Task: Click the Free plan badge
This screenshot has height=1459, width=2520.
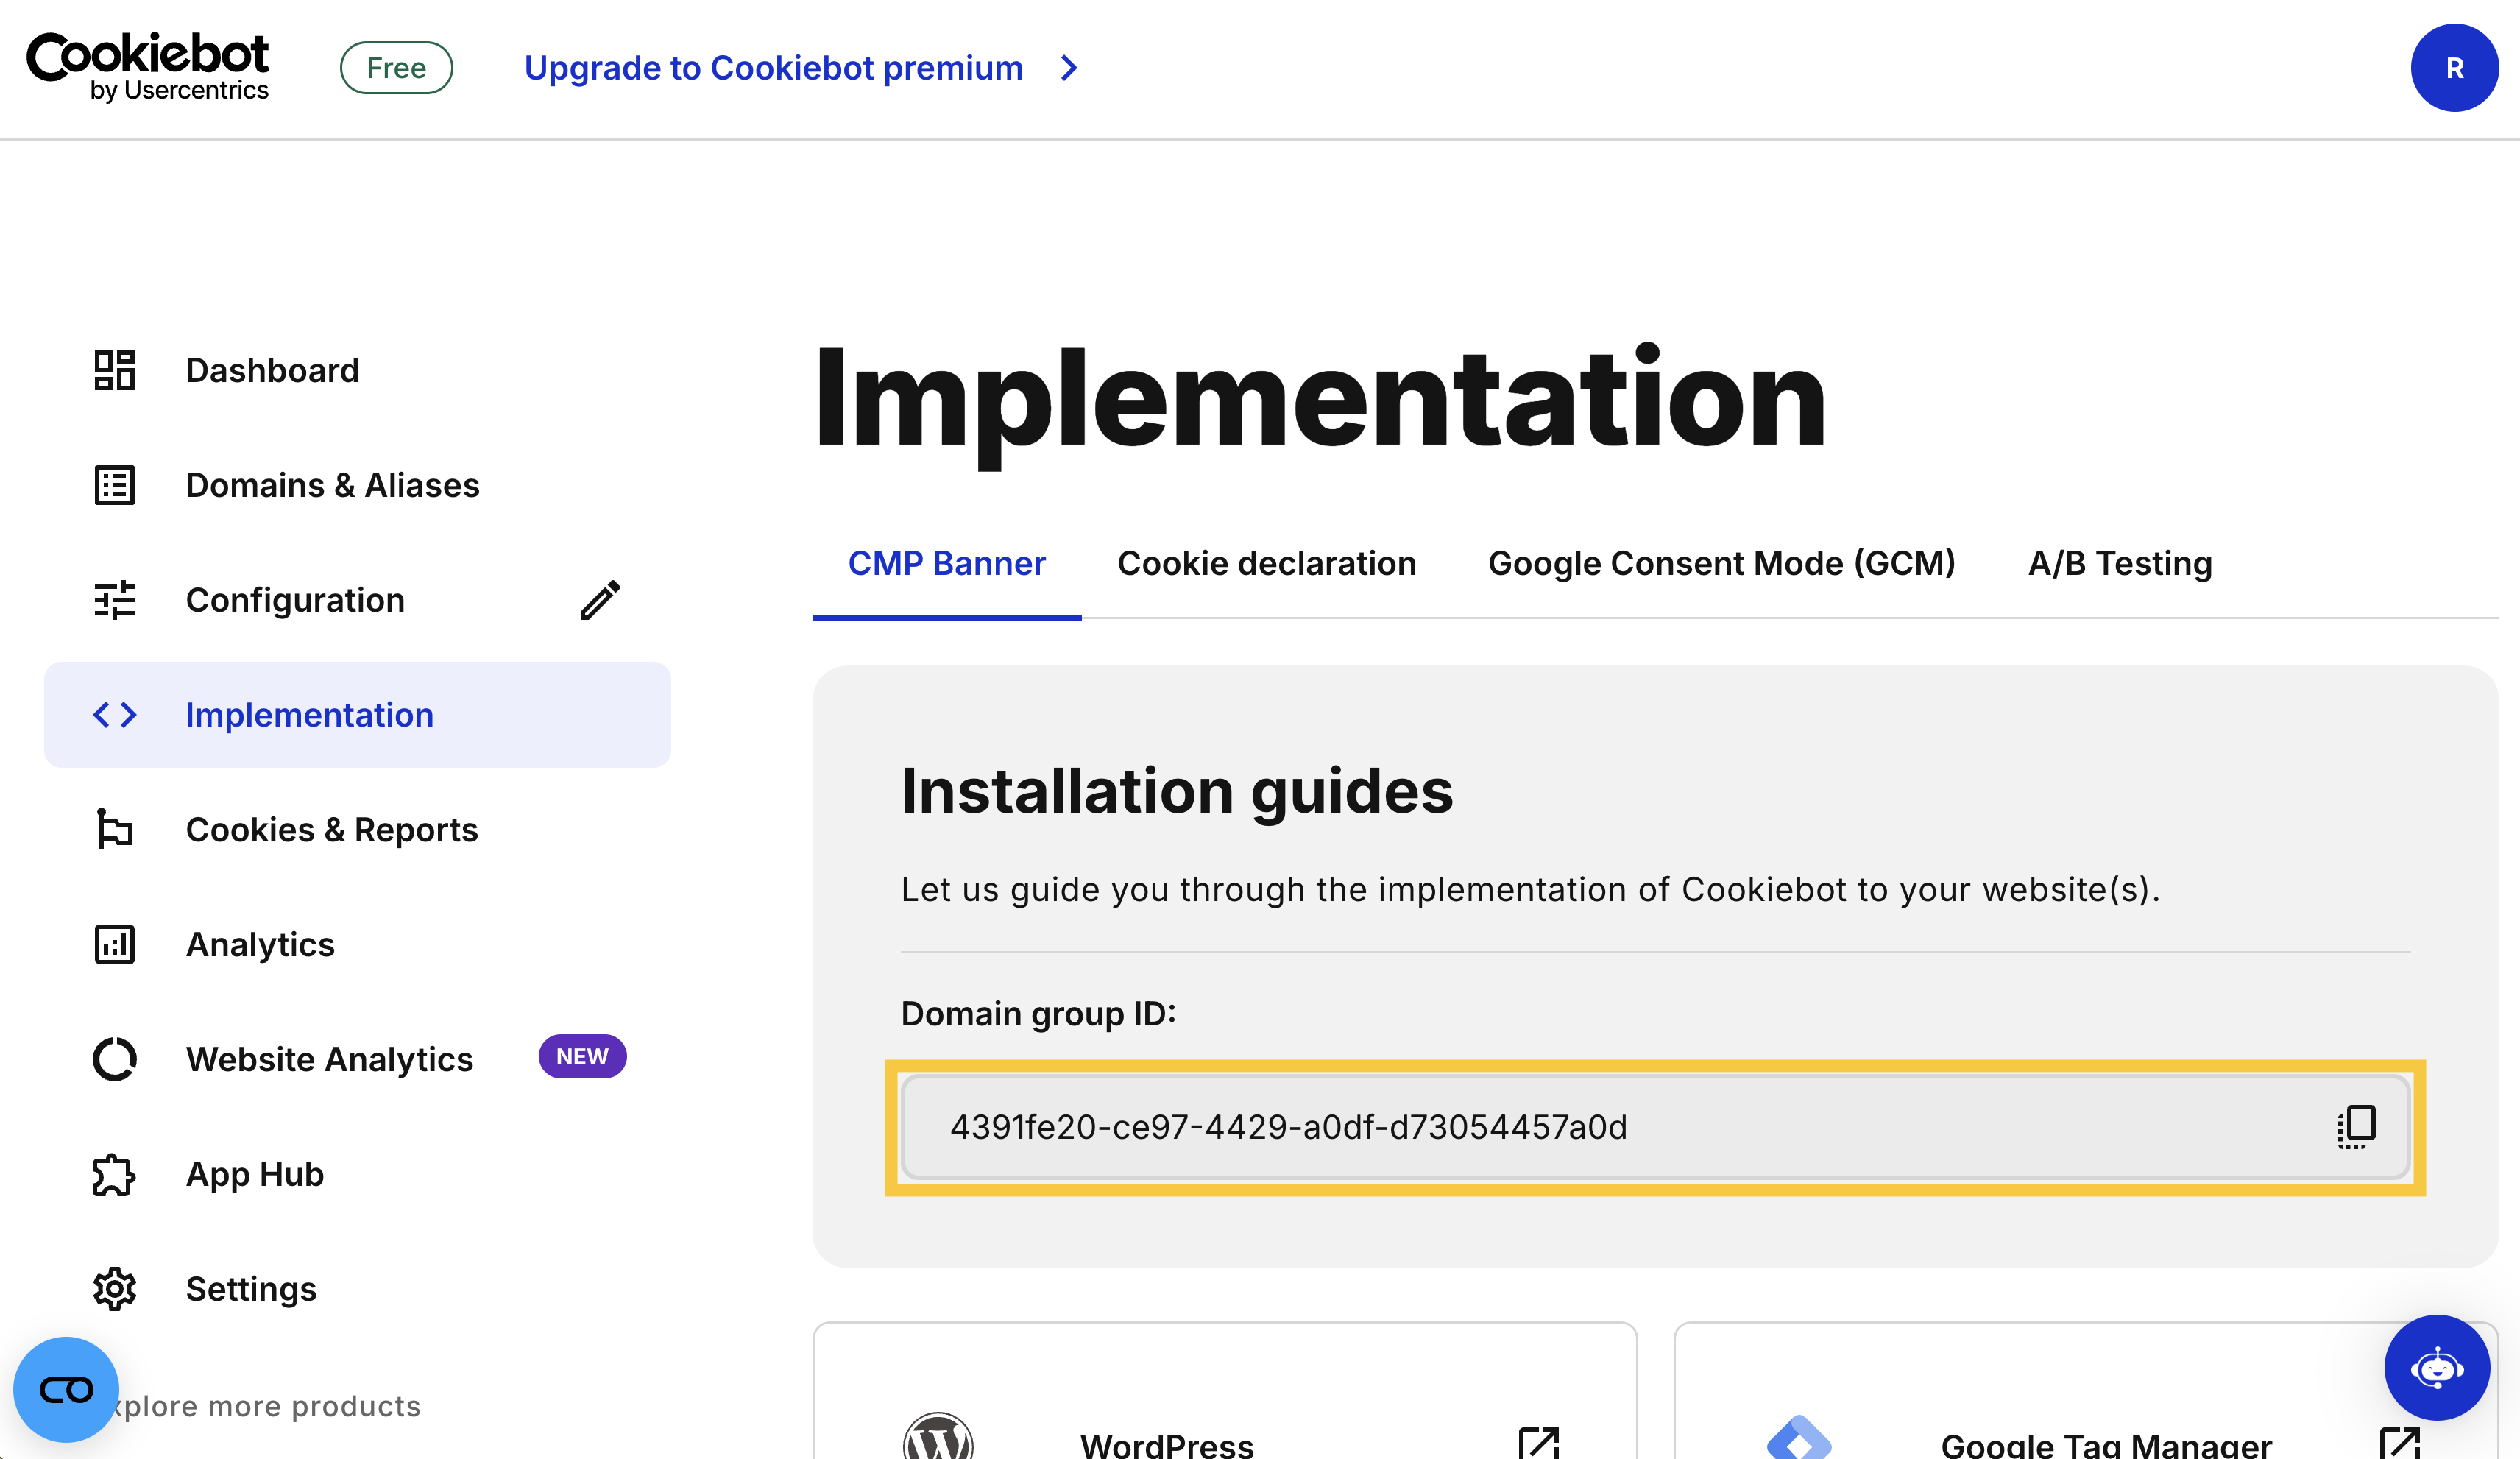Action: (x=396, y=68)
